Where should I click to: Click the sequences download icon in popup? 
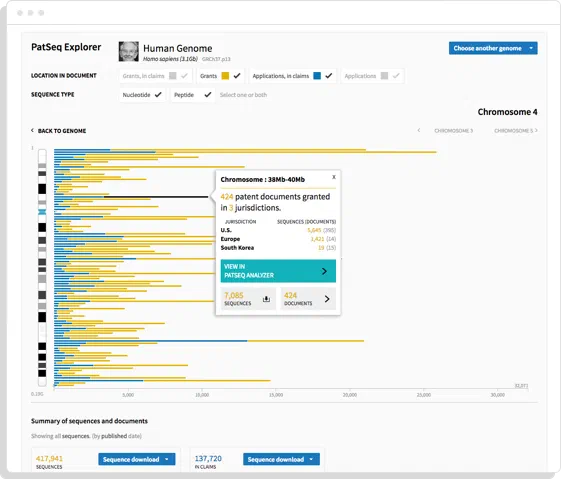[266, 299]
